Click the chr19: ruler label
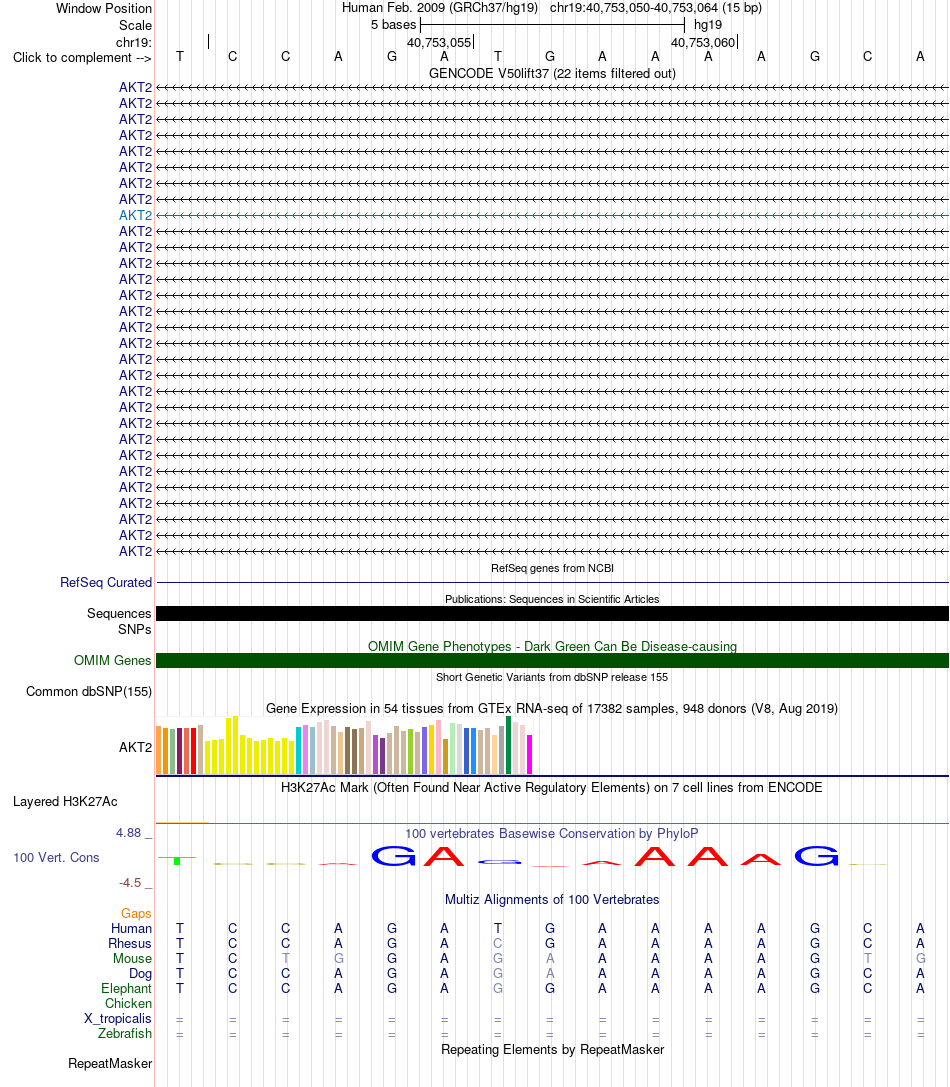Image resolution: width=950 pixels, height=1087 pixels. tap(133, 42)
